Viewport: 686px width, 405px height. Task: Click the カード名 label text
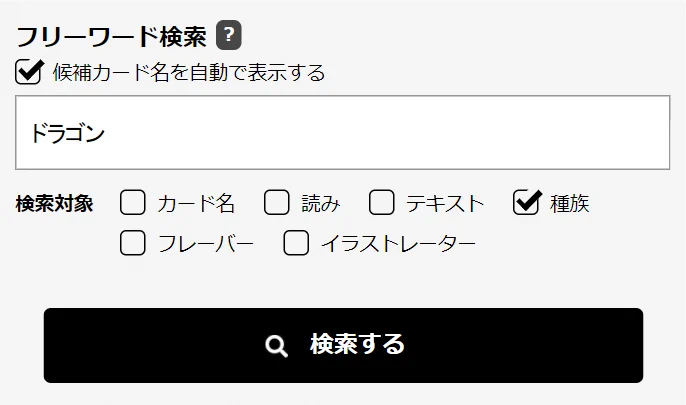pyautogui.click(x=196, y=203)
